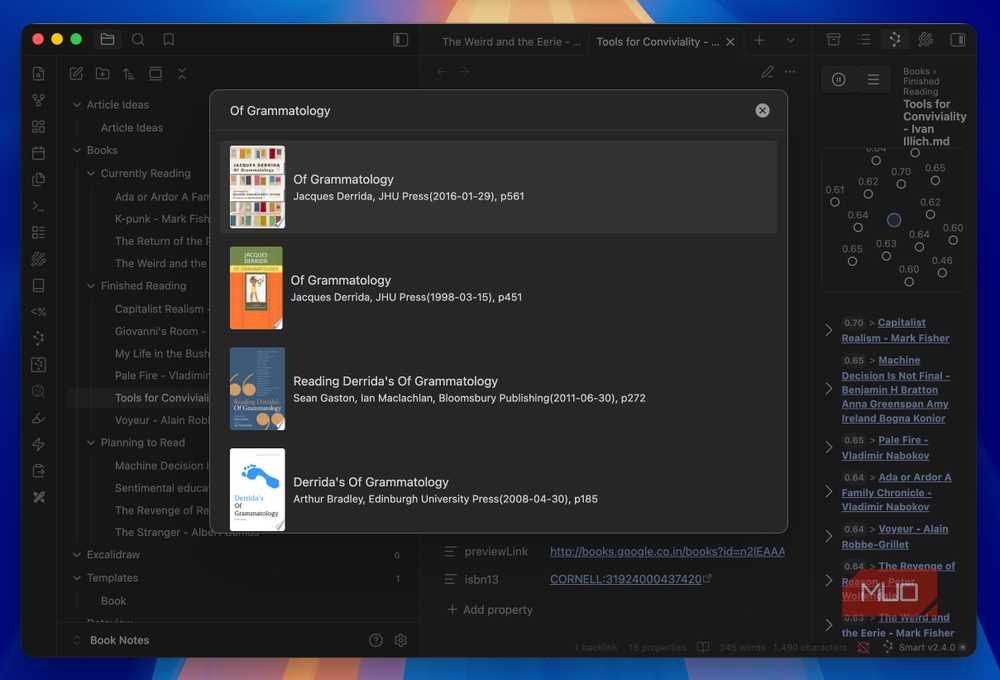Collapse all folders icon in explorer
Screen dimensions: 1000x680
[182, 73]
